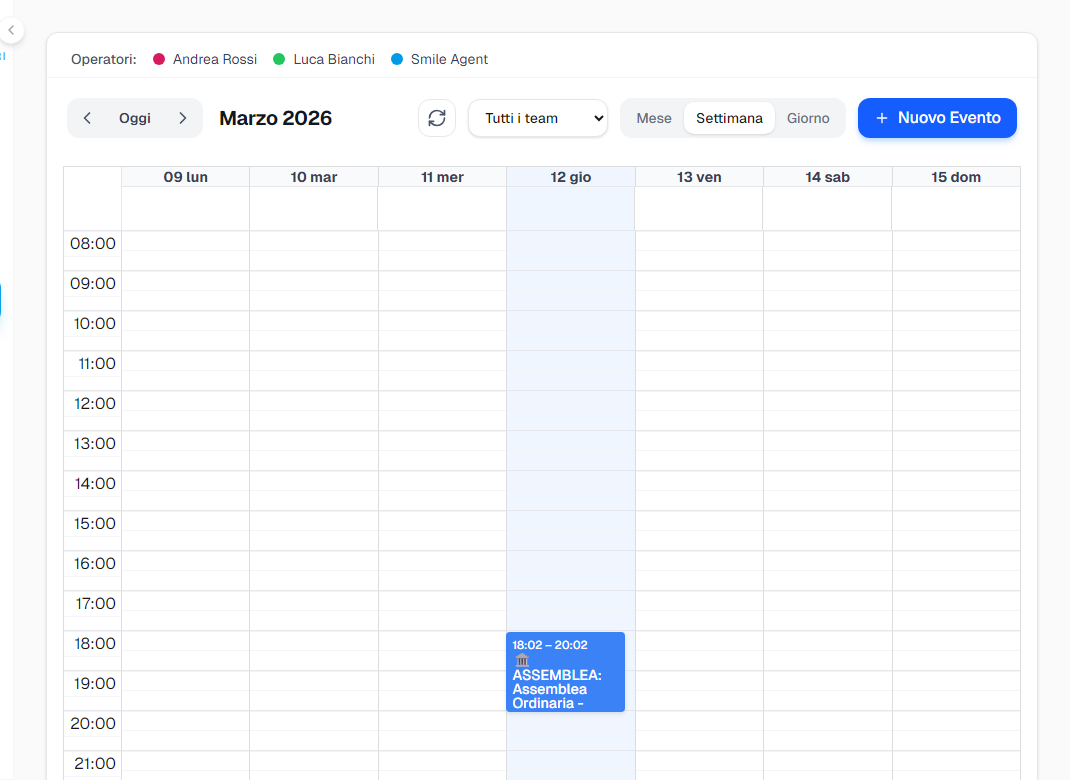Click an empty 10:00 slot on 13 ven
Image resolution: width=1070 pixels, height=780 pixels.
tap(698, 333)
